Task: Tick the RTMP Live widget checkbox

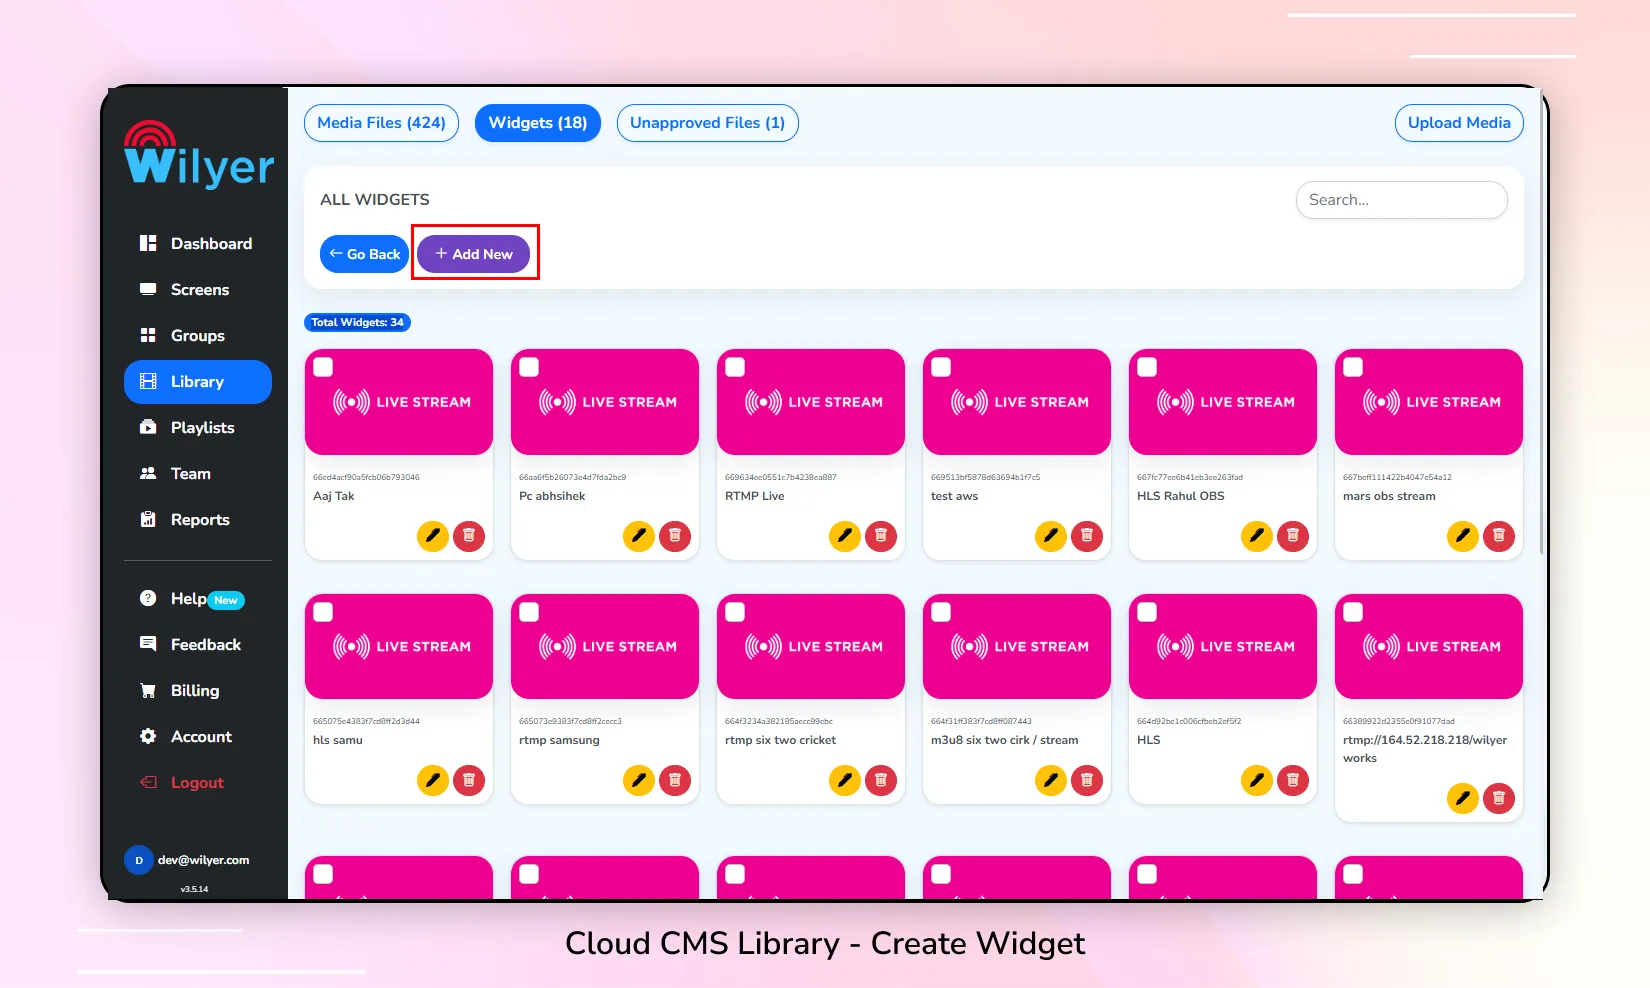Action: click(x=735, y=367)
